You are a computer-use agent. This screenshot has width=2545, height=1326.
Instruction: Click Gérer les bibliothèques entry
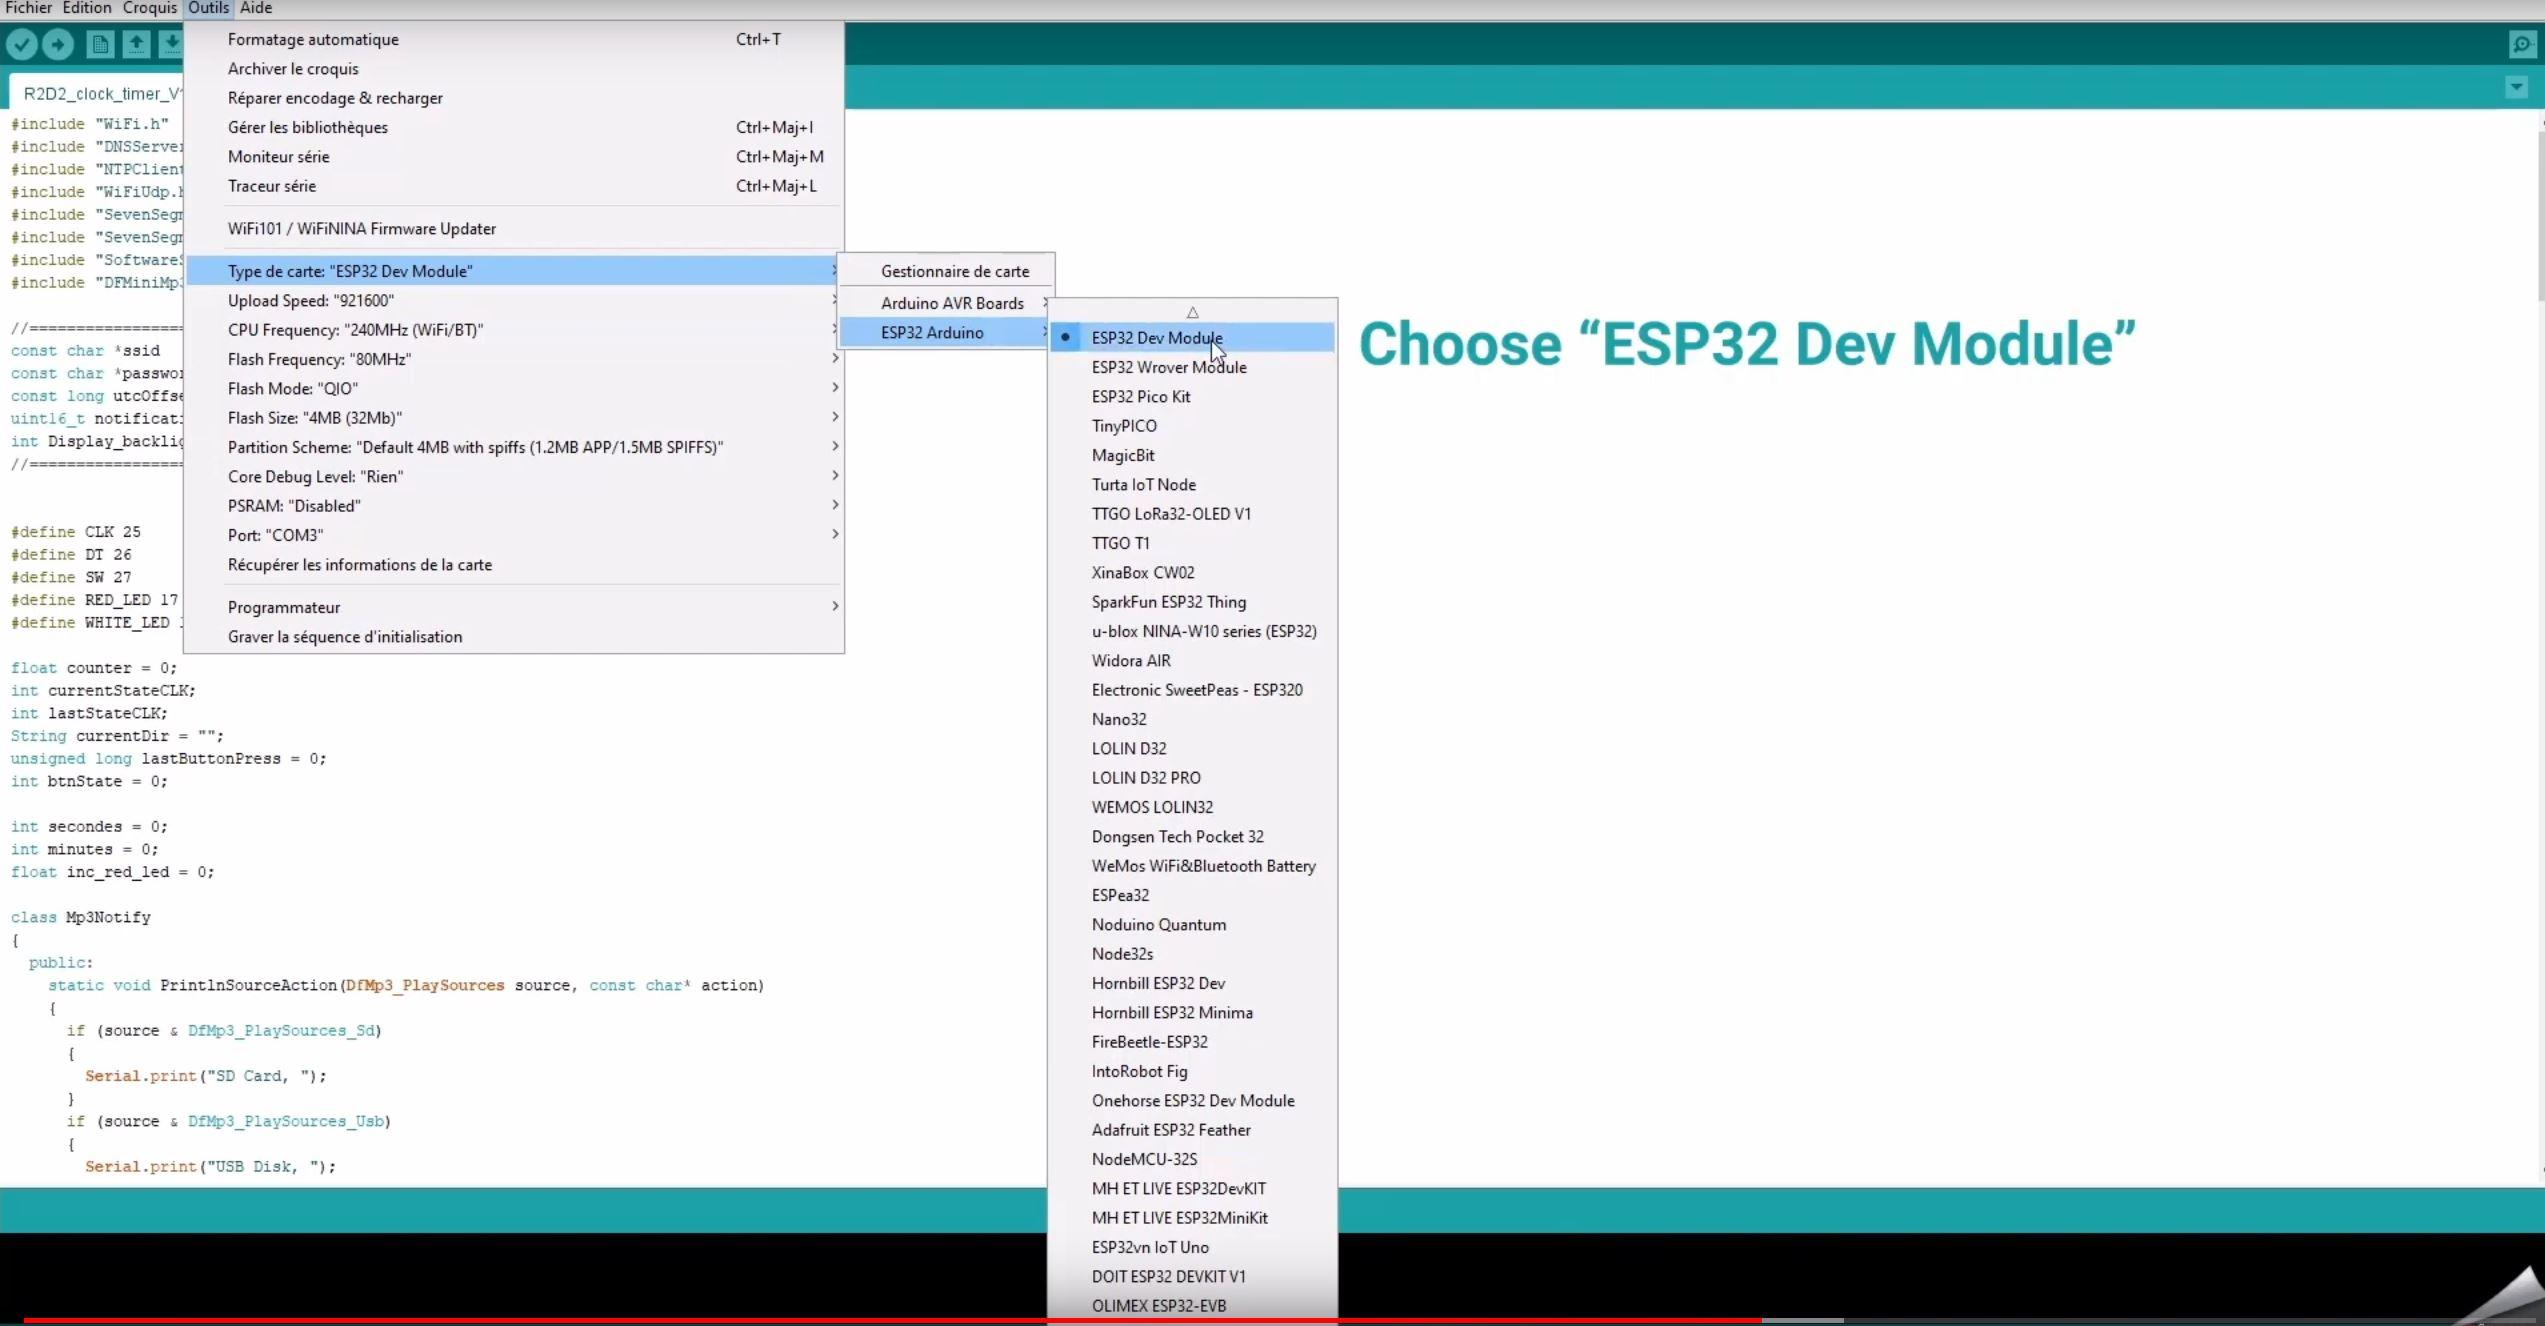[307, 127]
